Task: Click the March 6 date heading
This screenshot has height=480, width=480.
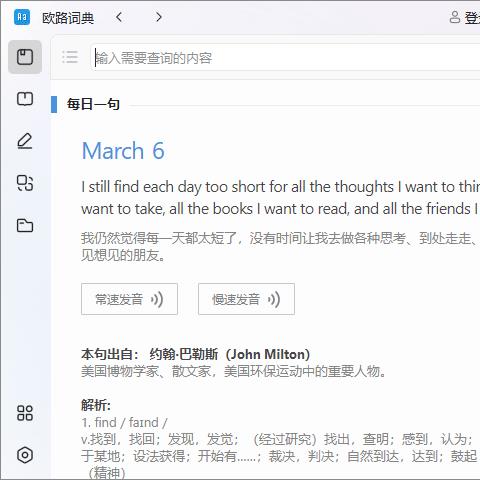Action: (123, 151)
